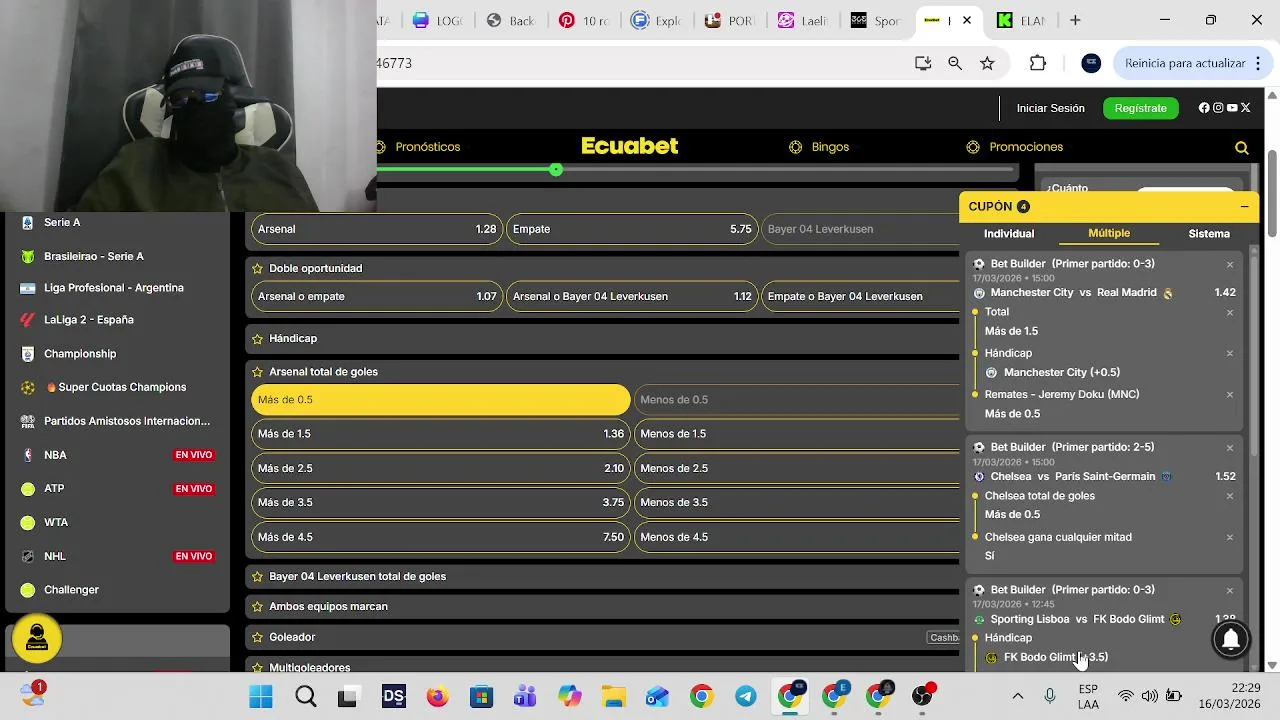This screenshot has width=1280, height=720.
Task: Open Ecuabet Instagram page icon
Action: [1218, 108]
